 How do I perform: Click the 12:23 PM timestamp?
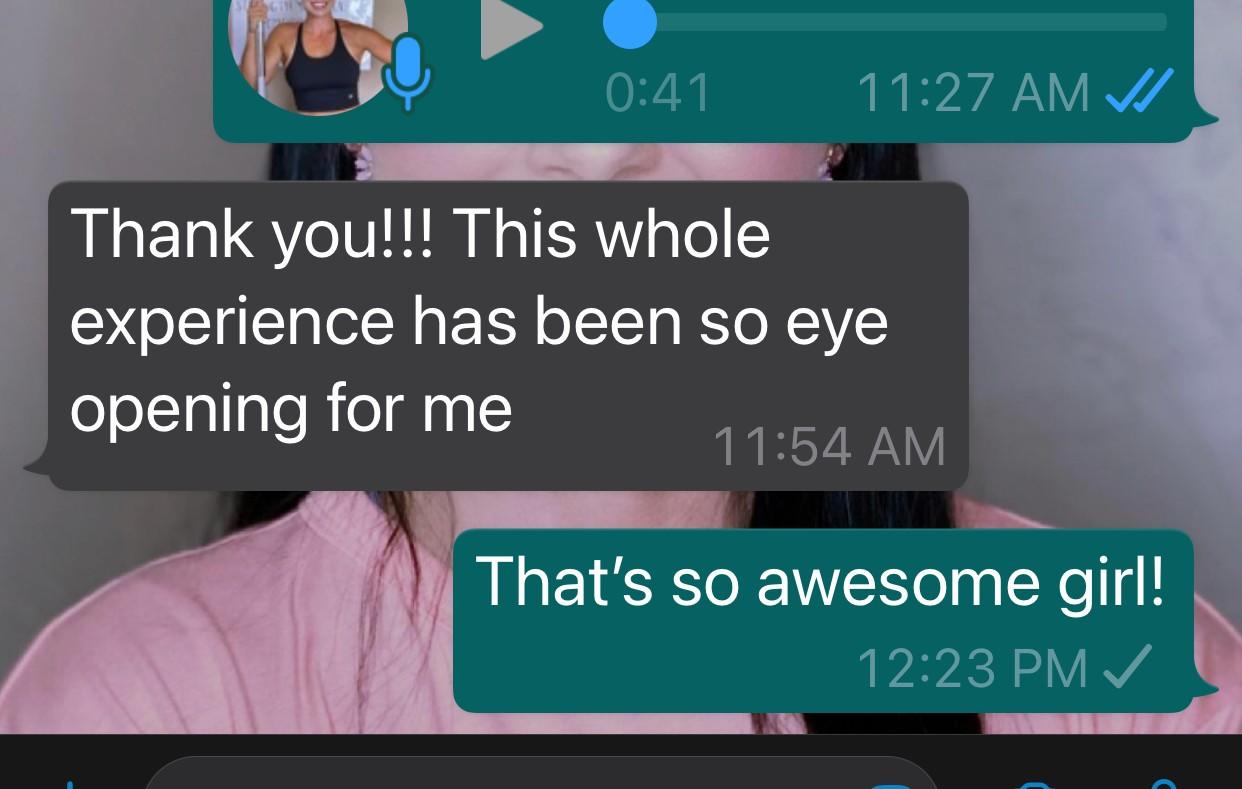[972, 668]
